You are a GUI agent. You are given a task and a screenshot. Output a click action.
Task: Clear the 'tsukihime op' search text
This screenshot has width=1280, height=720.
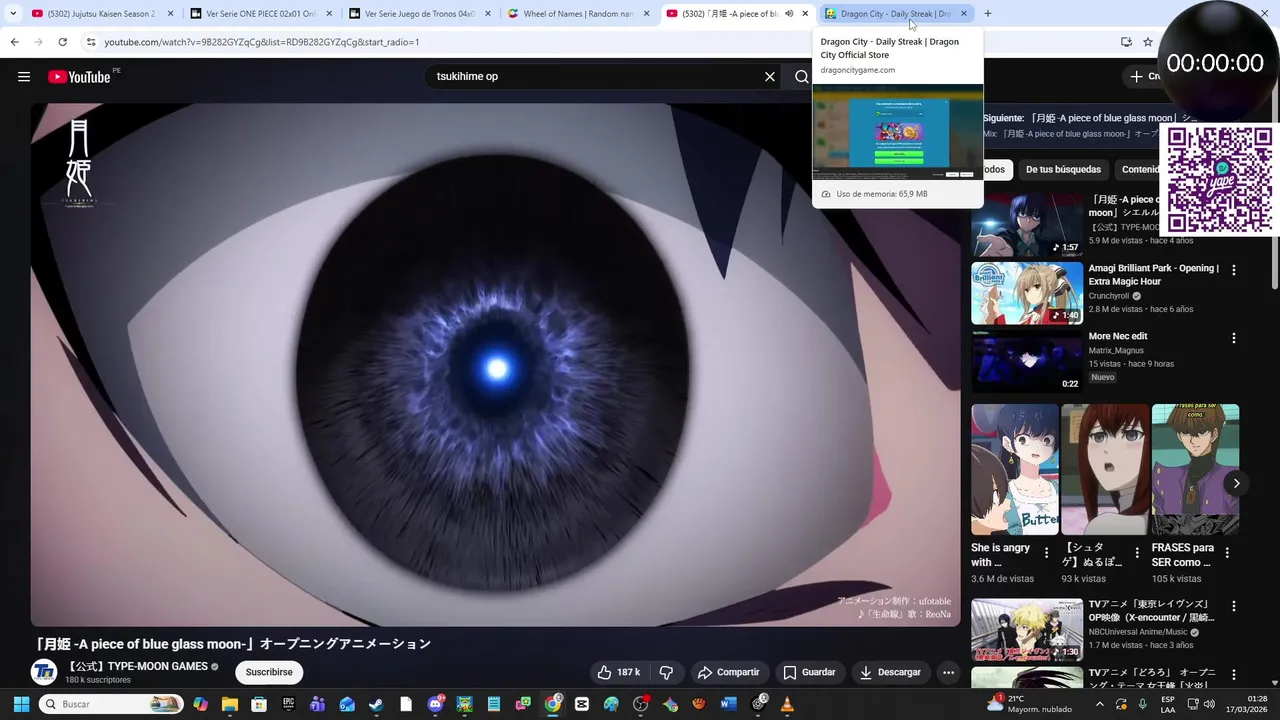(770, 77)
